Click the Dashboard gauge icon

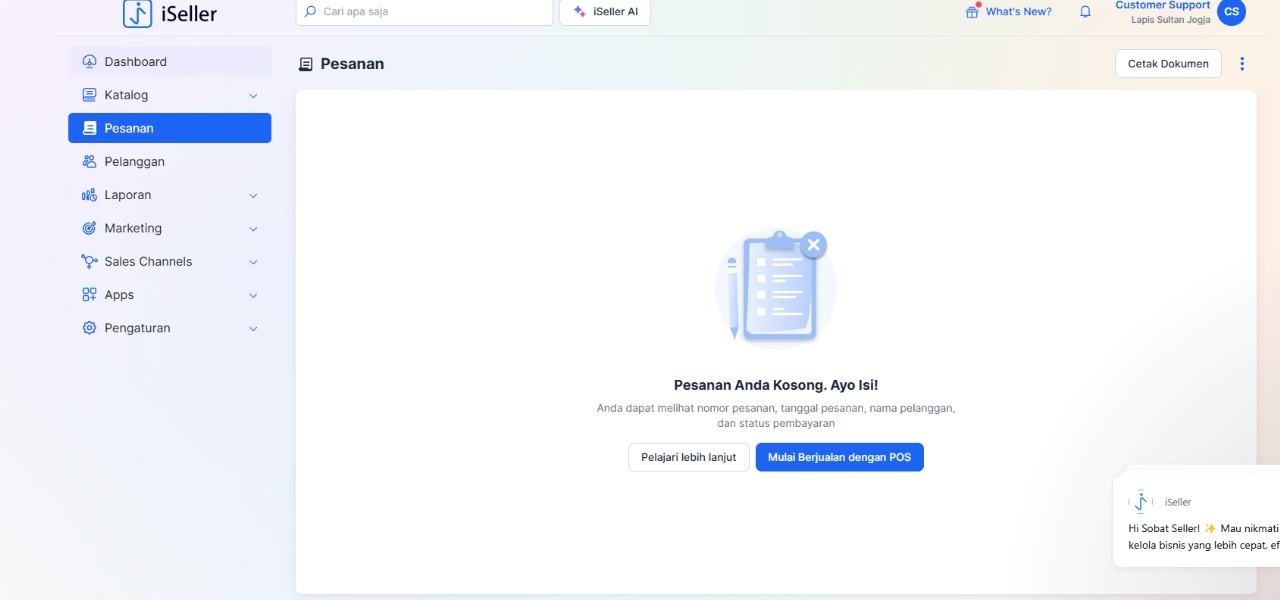coord(89,62)
